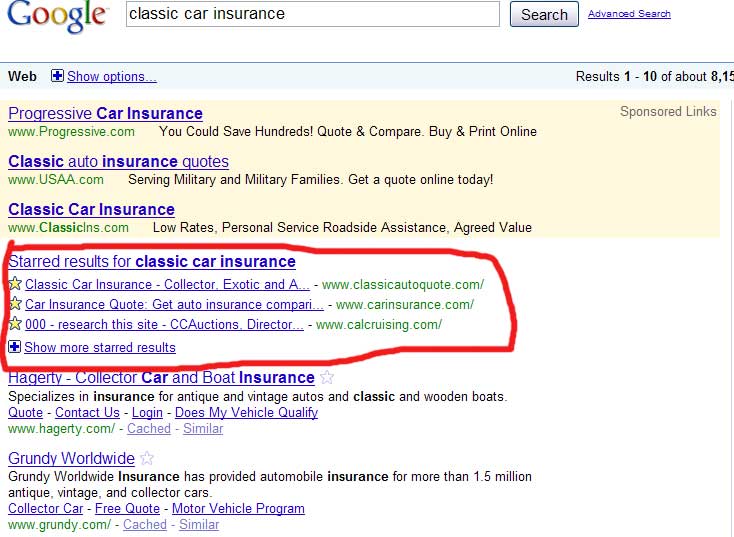Viewport: 734px width, 537px height.
Task: Open Hagerty - Collector Car and Boat Insurance
Action: coord(161,377)
